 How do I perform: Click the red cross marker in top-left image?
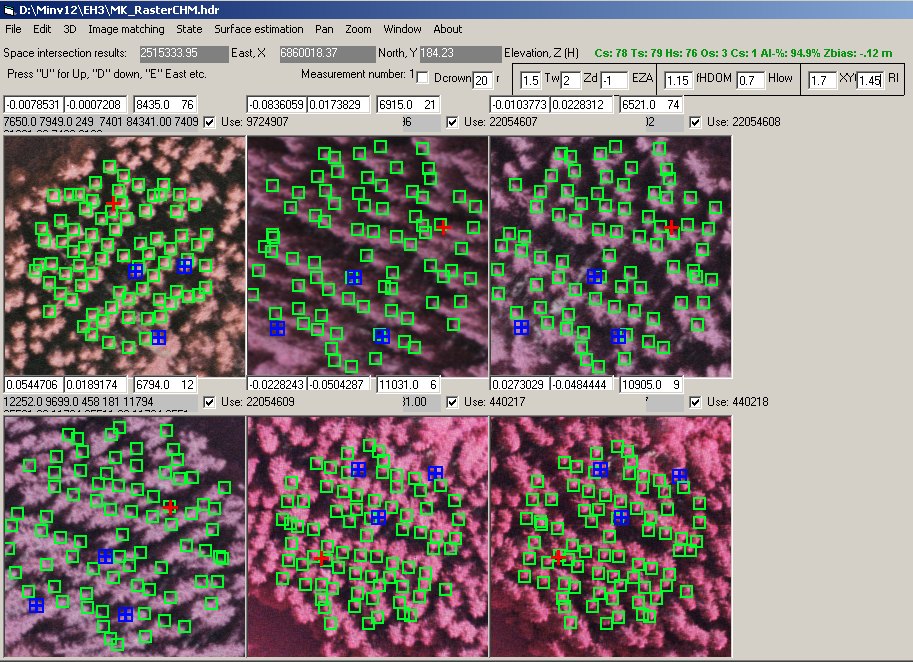point(114,204)
